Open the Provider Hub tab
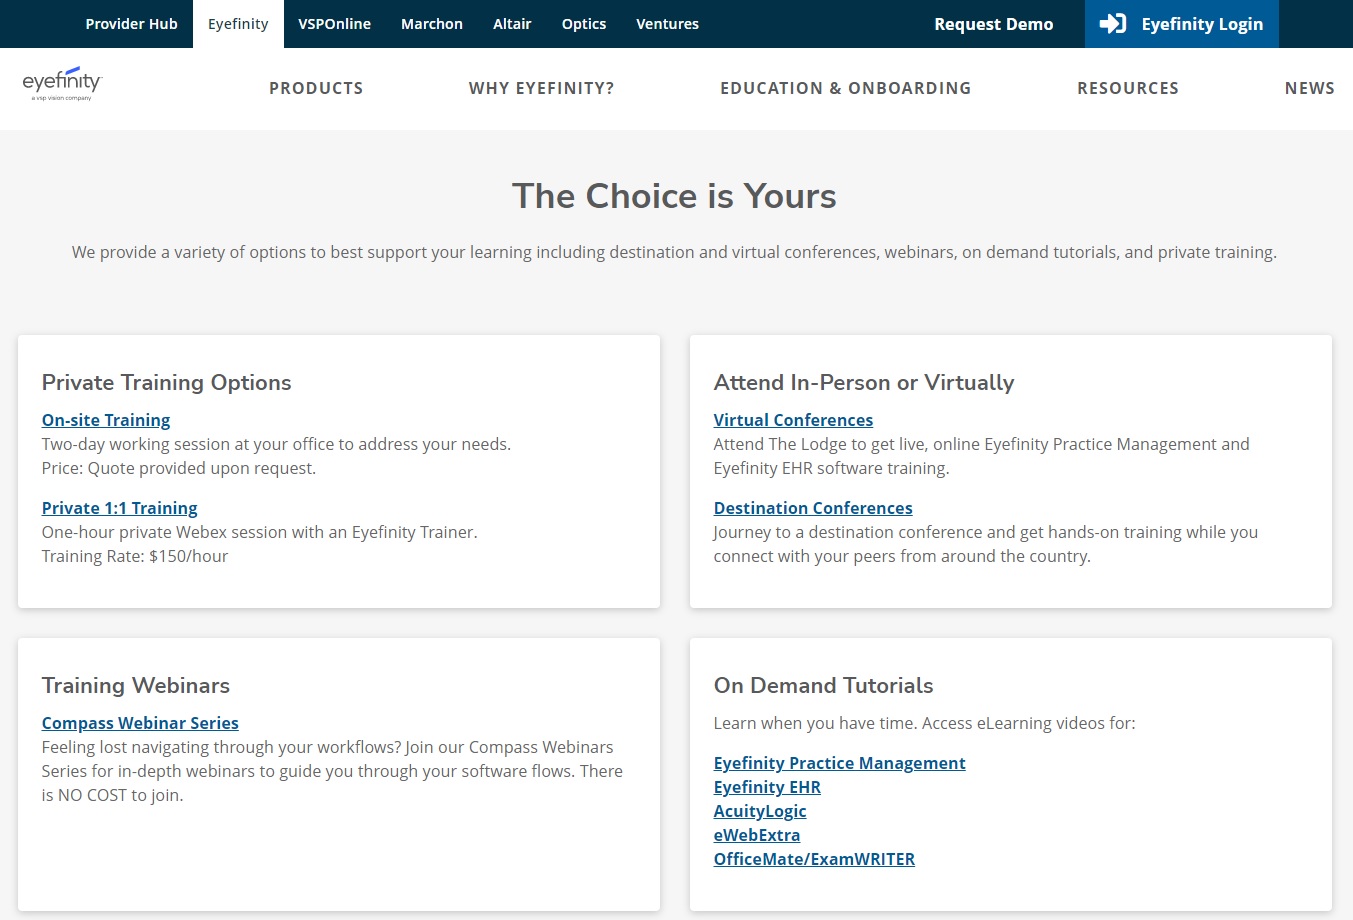1353x920 pixels. (131, 24)
